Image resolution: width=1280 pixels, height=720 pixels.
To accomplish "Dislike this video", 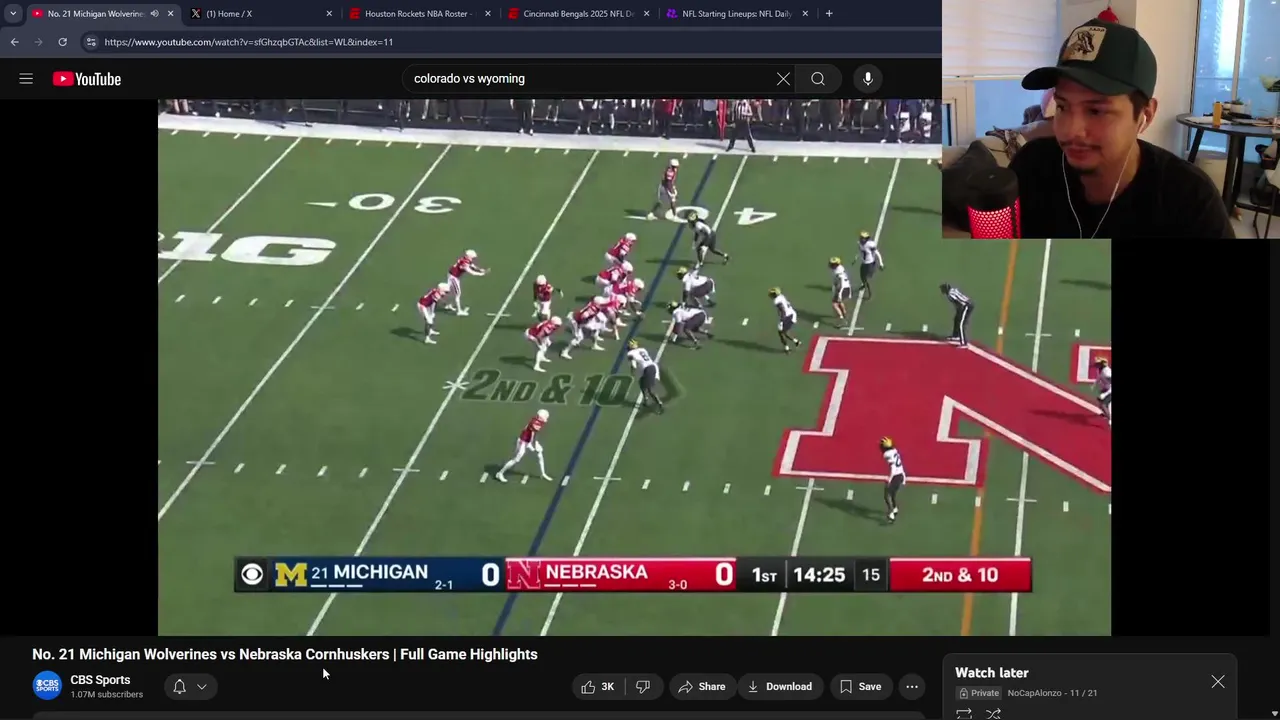I will pyautogui.click(x=643, y=686).
